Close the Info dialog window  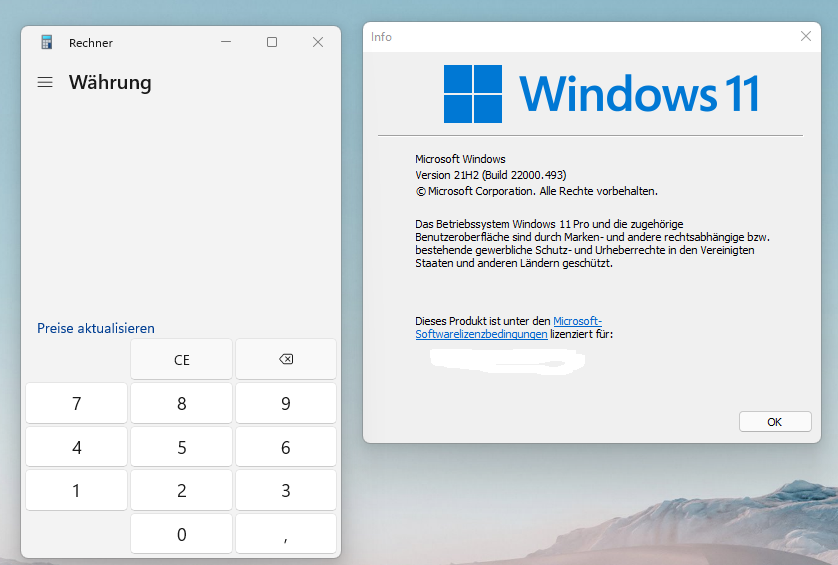tap(806, 36)
